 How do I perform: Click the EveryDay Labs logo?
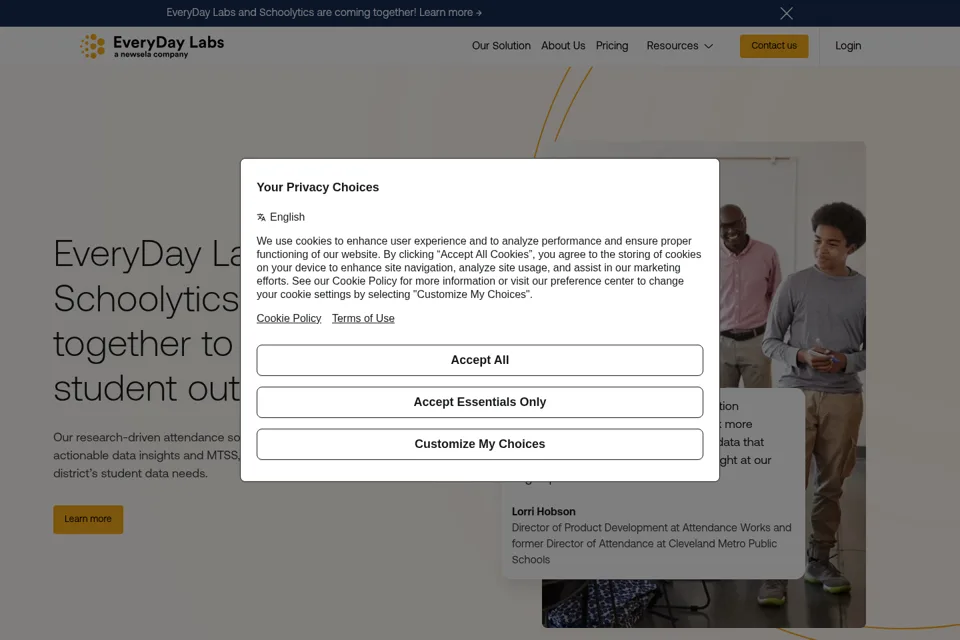152,46
